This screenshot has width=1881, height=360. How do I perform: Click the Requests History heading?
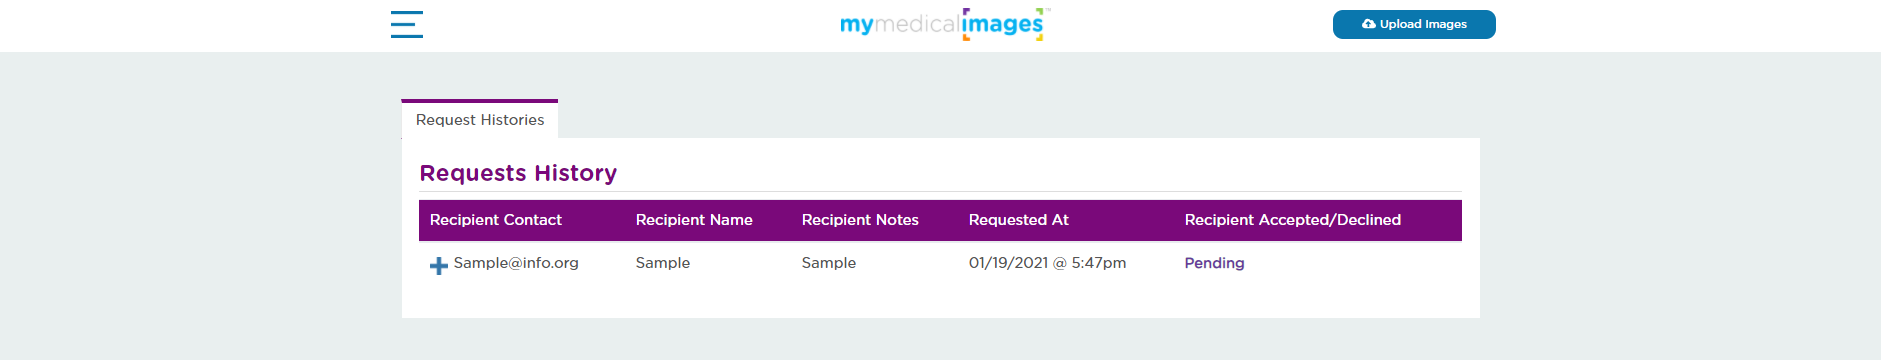[x=518, y=173]
